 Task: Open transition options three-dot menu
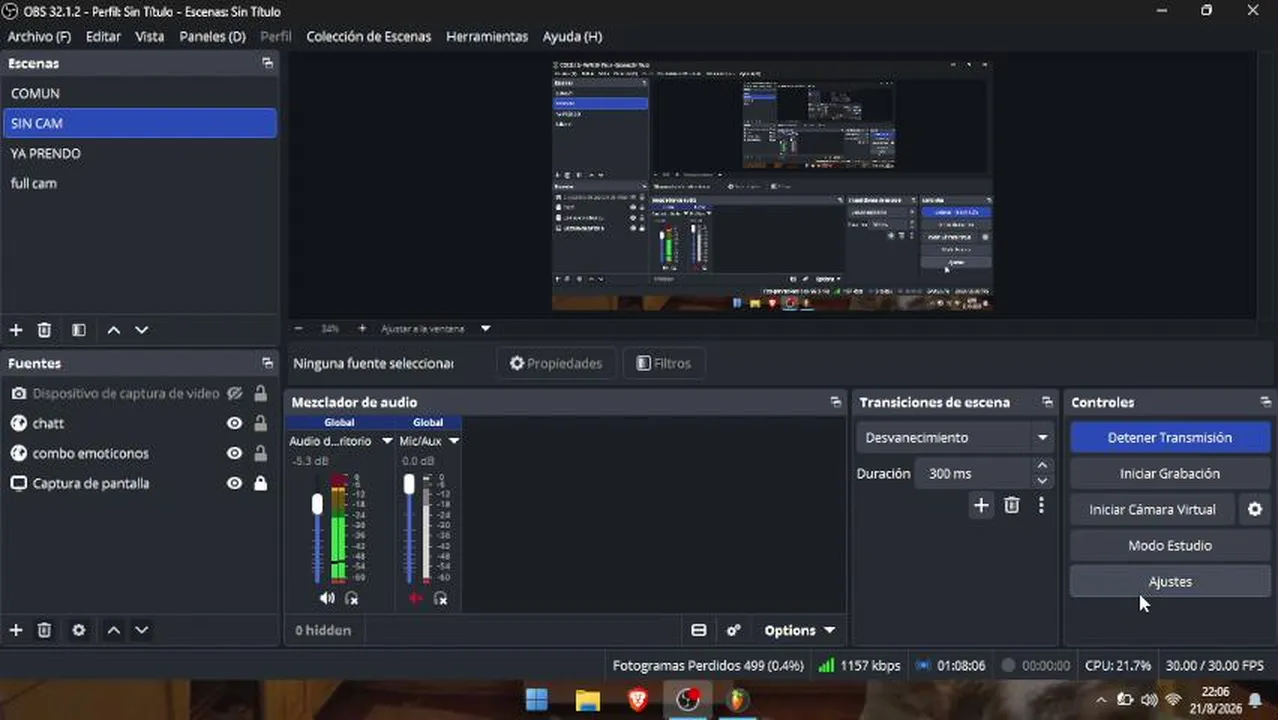tap(1041, 505)
